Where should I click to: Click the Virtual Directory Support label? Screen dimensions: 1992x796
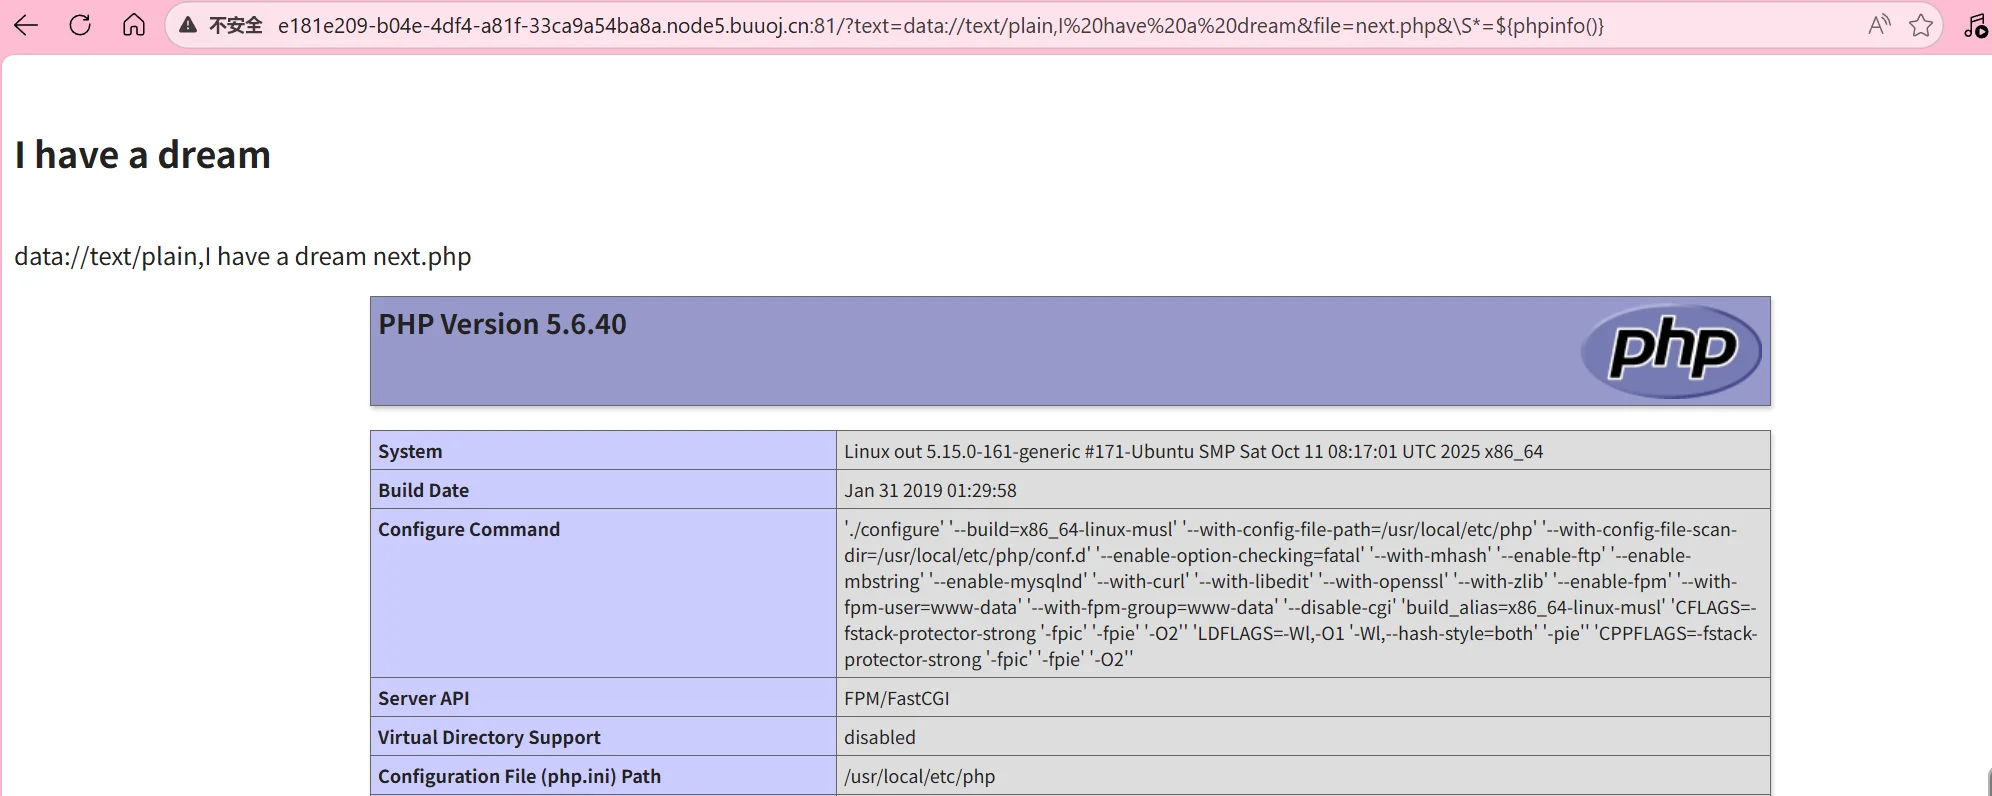489,737
